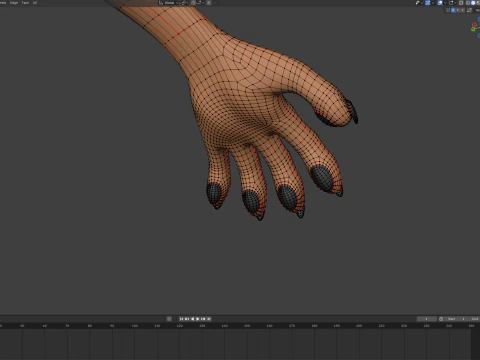The height and width of the screenshot is (360, 480).
Task: Click the play animation button
Action: coord(198,319)
